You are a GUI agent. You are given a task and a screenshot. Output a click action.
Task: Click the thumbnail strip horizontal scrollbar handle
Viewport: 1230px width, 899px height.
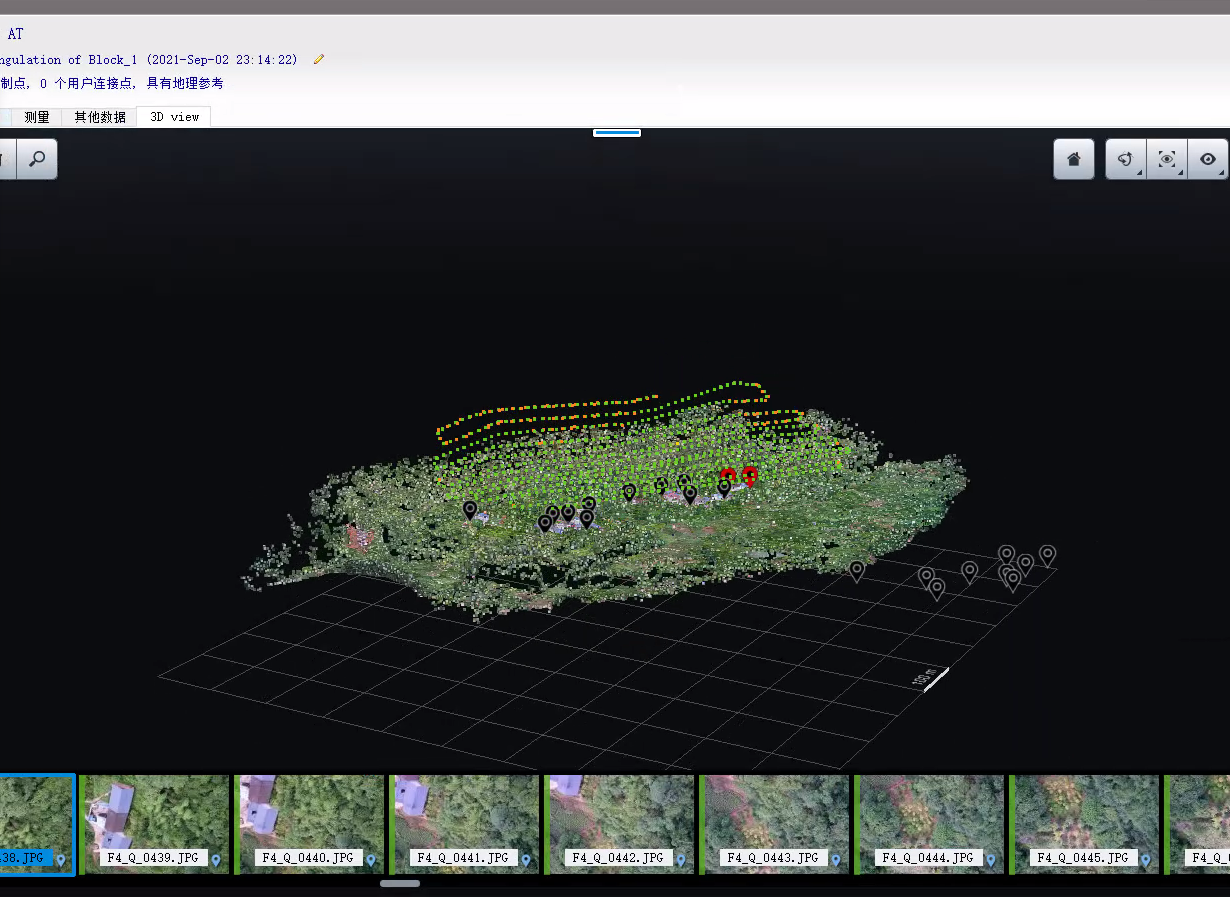(x=400, y=883)
